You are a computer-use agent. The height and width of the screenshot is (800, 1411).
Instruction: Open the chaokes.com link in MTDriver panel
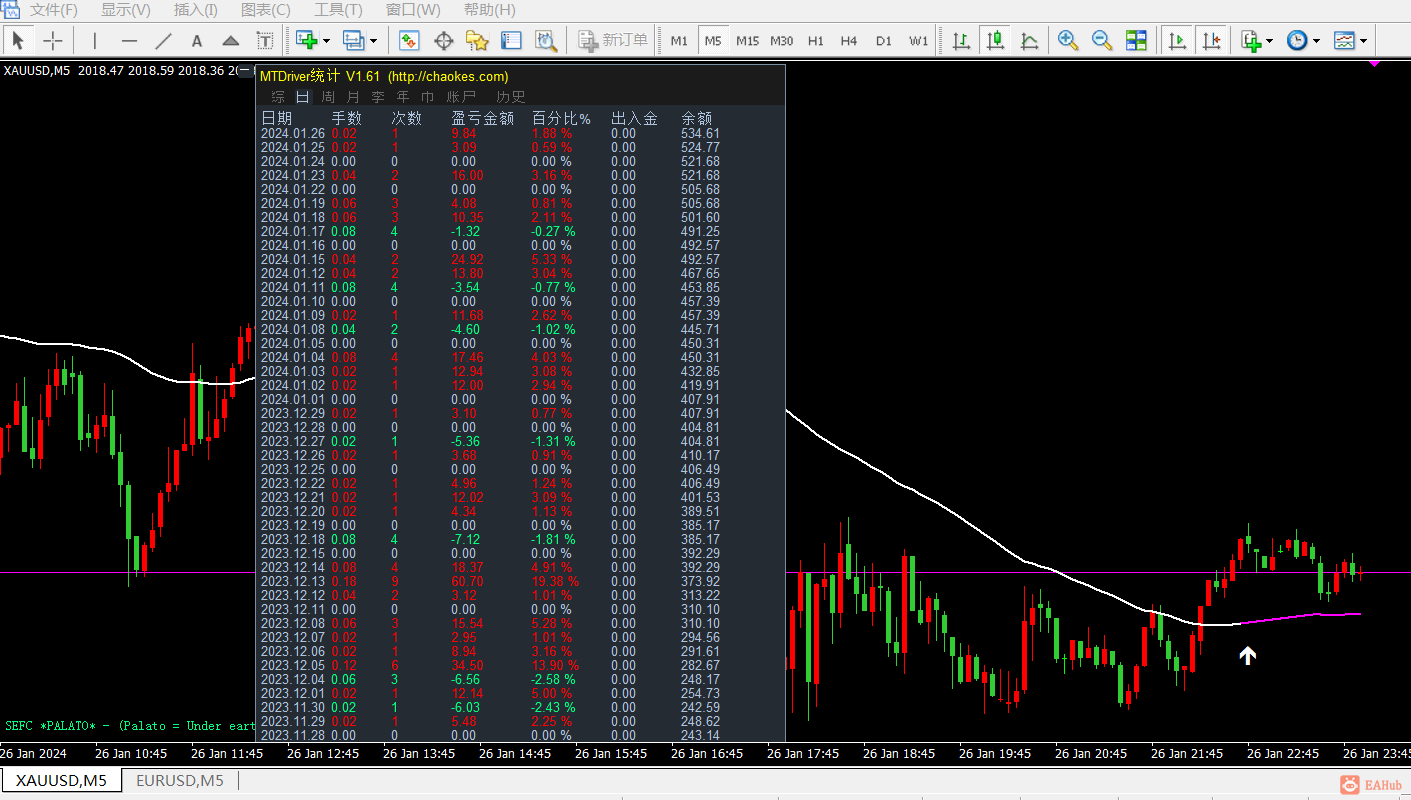click(x=448, y=77)
